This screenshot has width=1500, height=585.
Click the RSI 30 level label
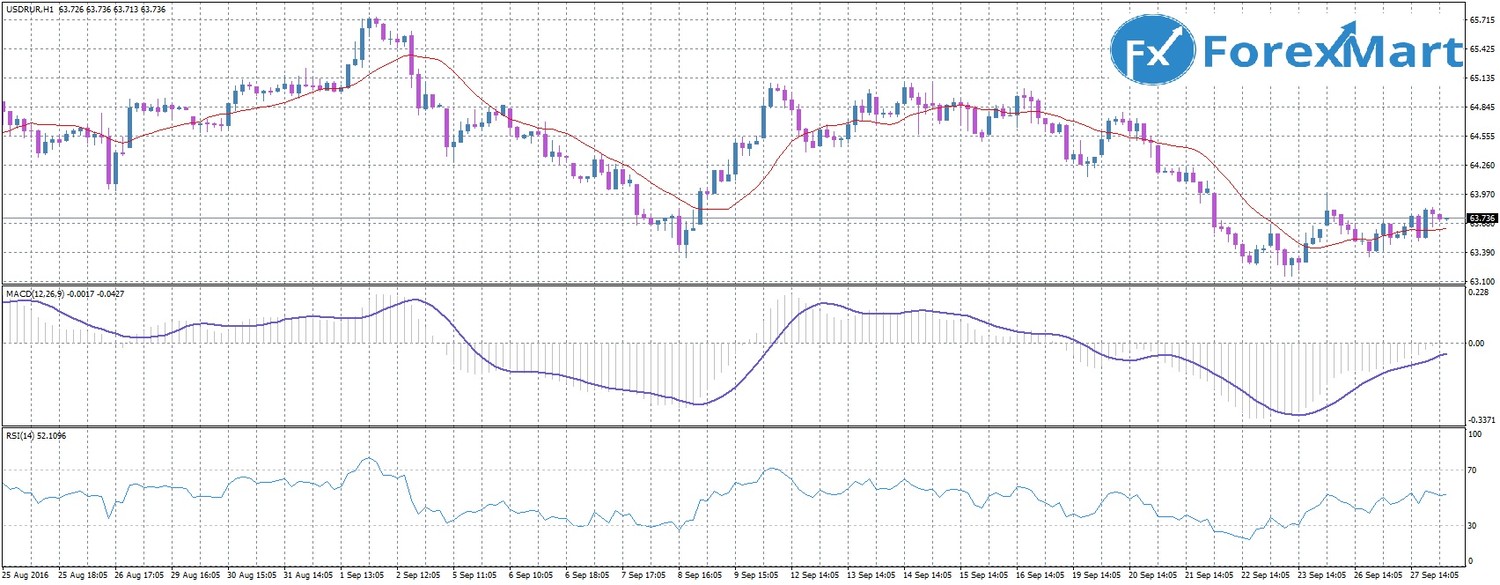[x=1473, y=525]
